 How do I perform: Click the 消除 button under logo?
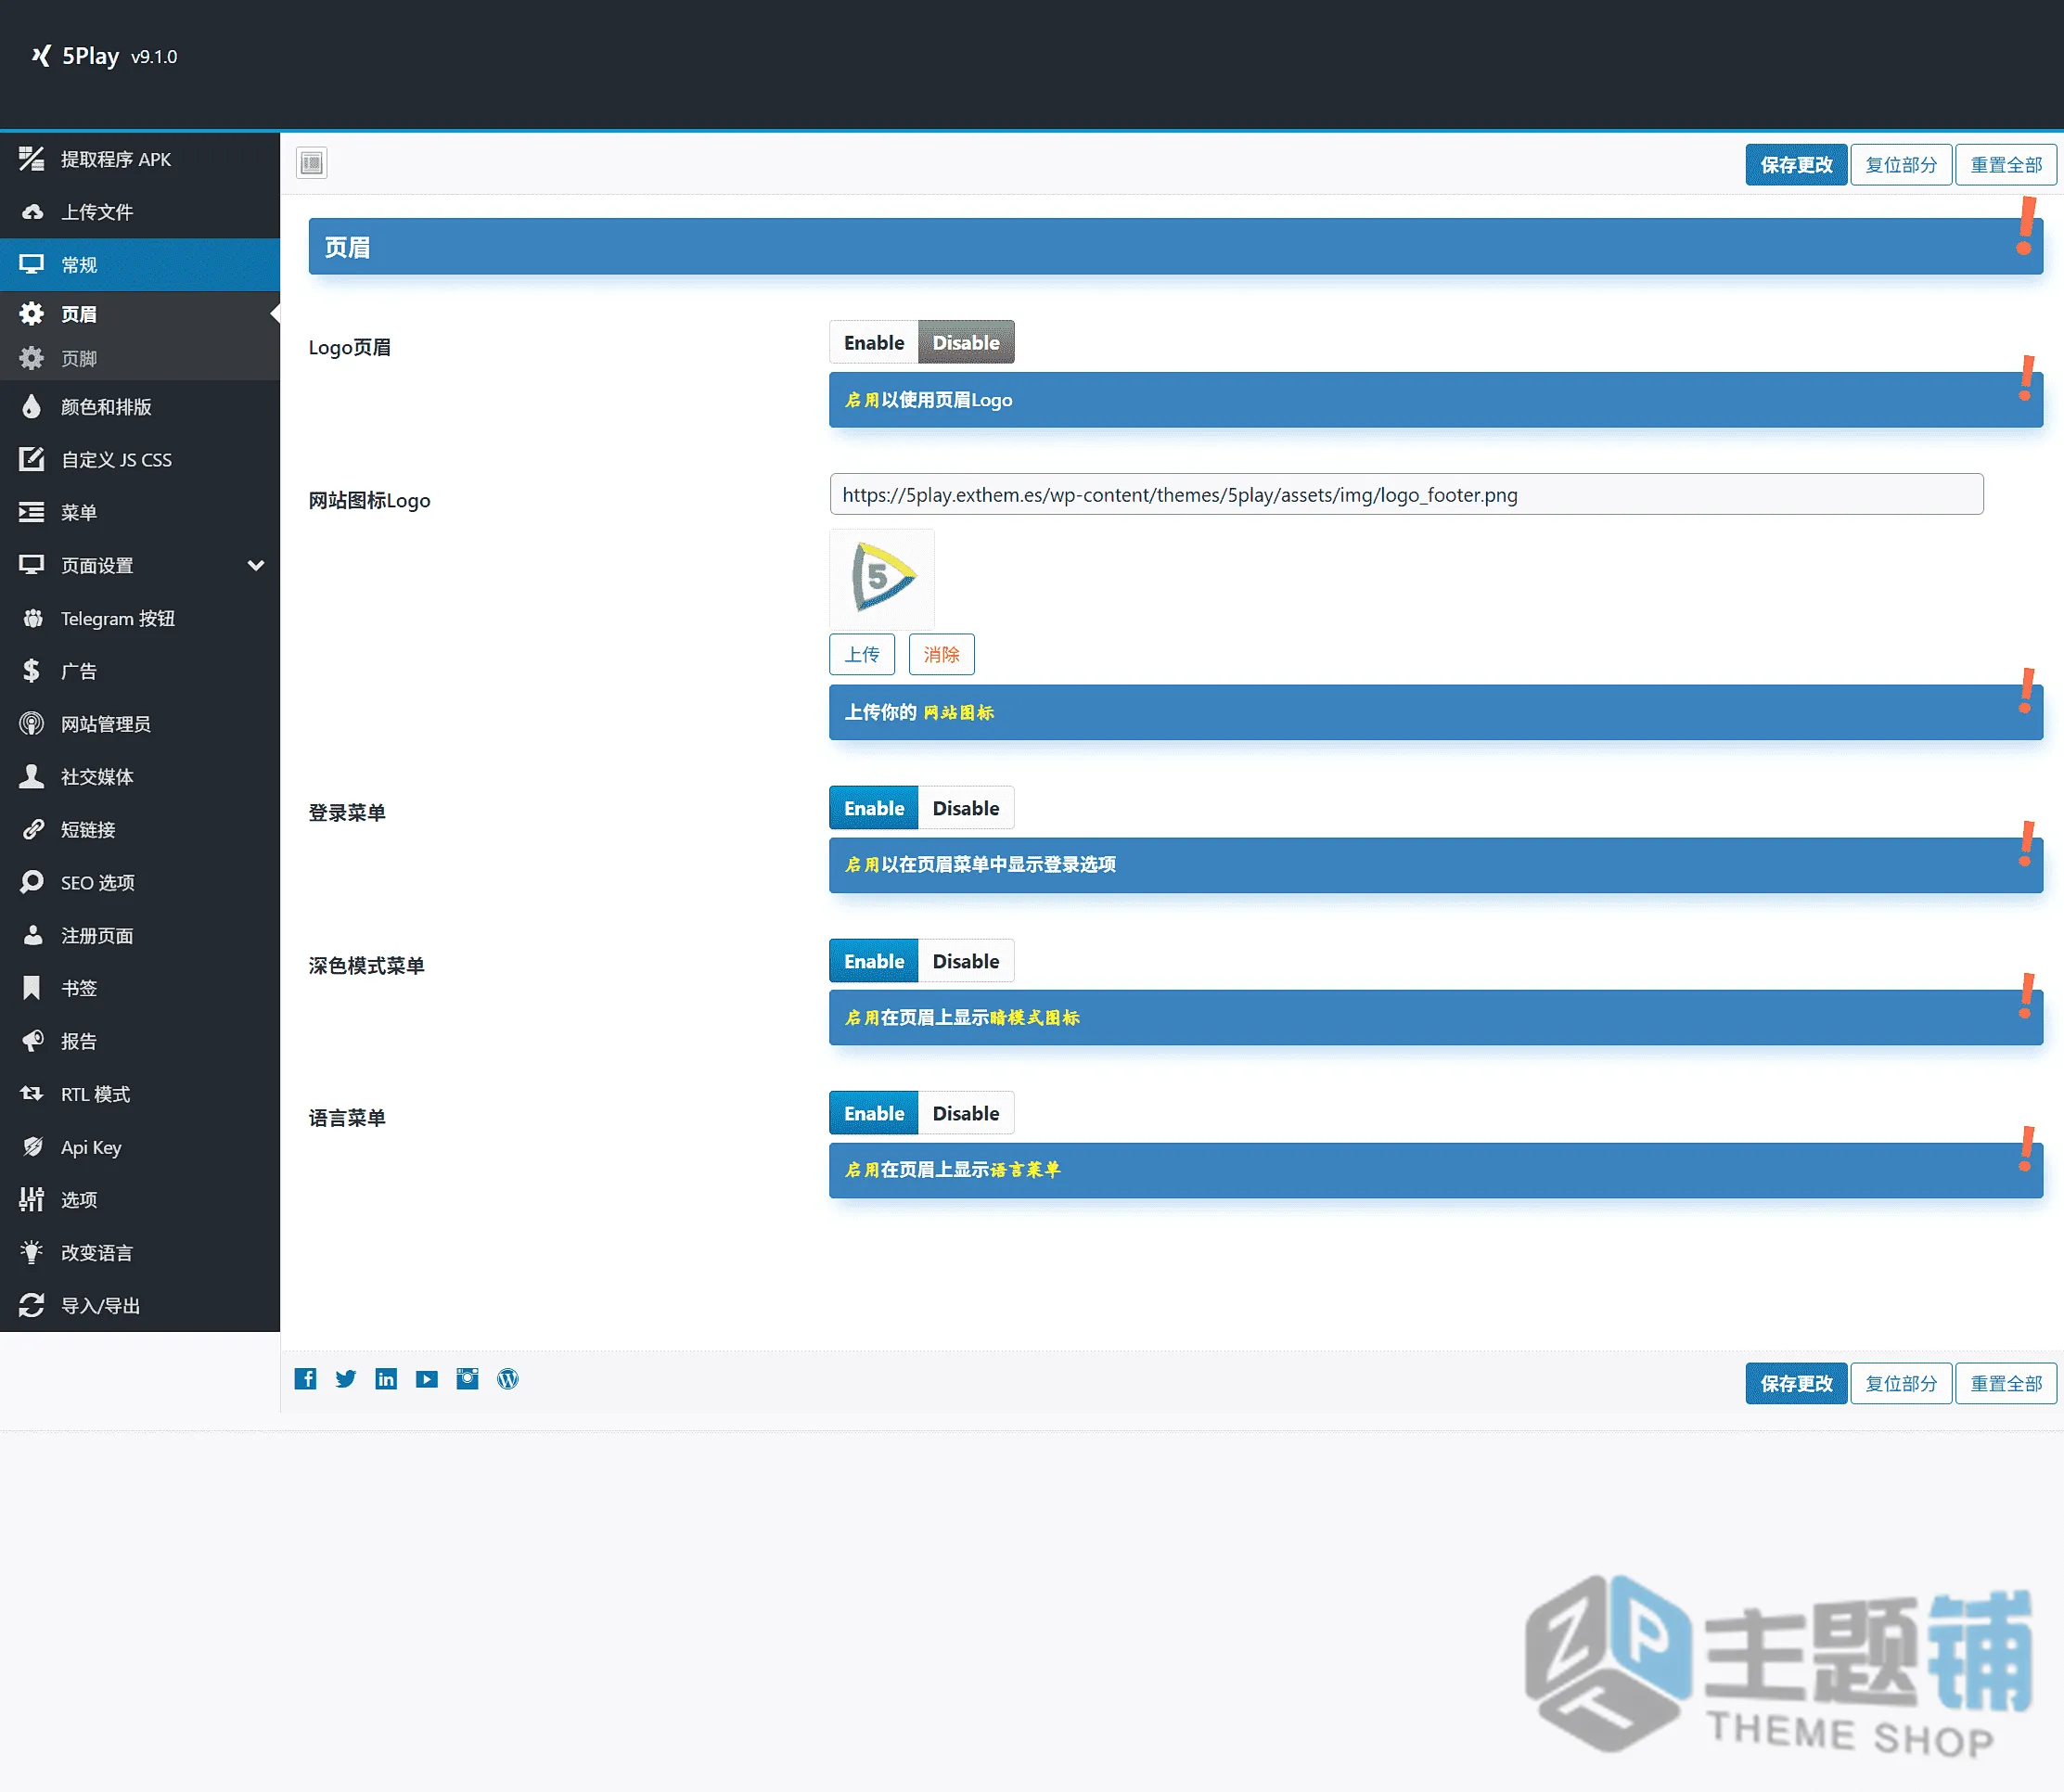tap(941, 654)
